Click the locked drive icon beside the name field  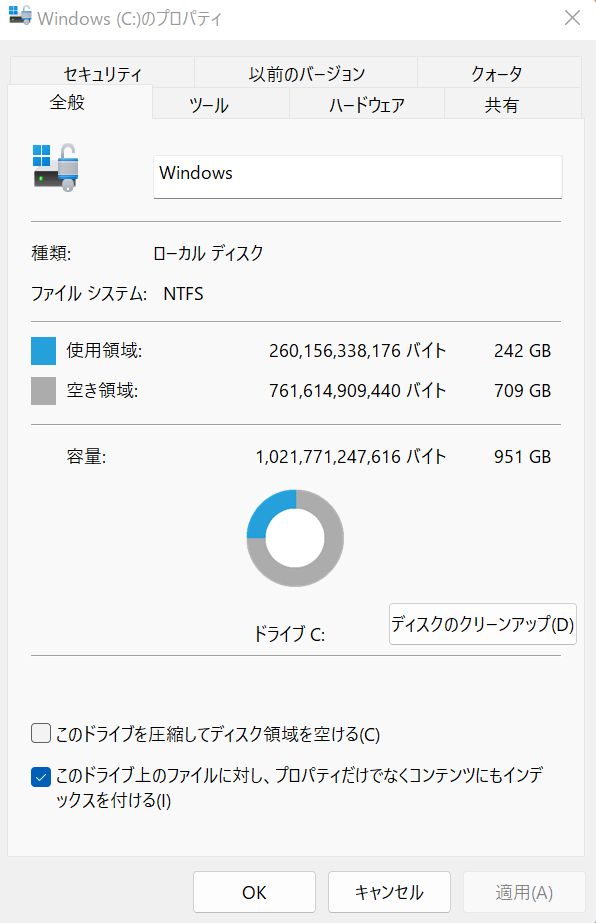[x=56, y=167]
